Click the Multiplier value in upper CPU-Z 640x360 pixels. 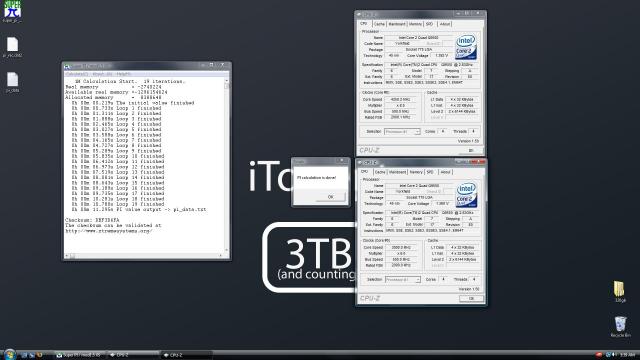(400, 105)
